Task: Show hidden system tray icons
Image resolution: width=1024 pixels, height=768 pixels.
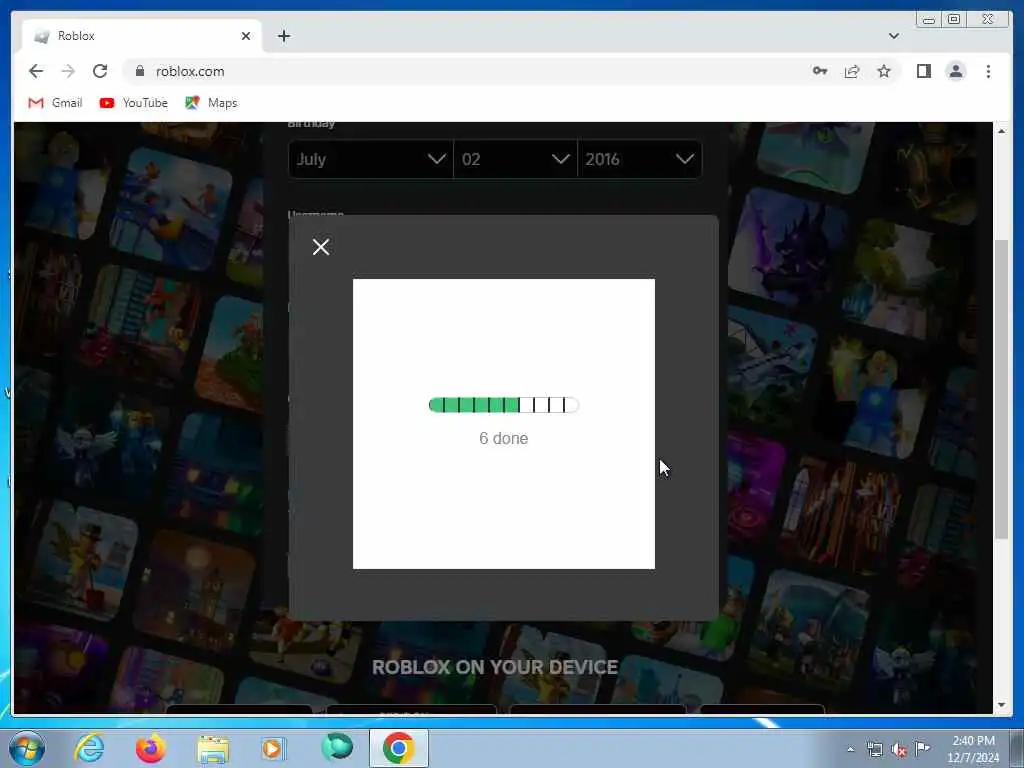Action: click(850, 749)
